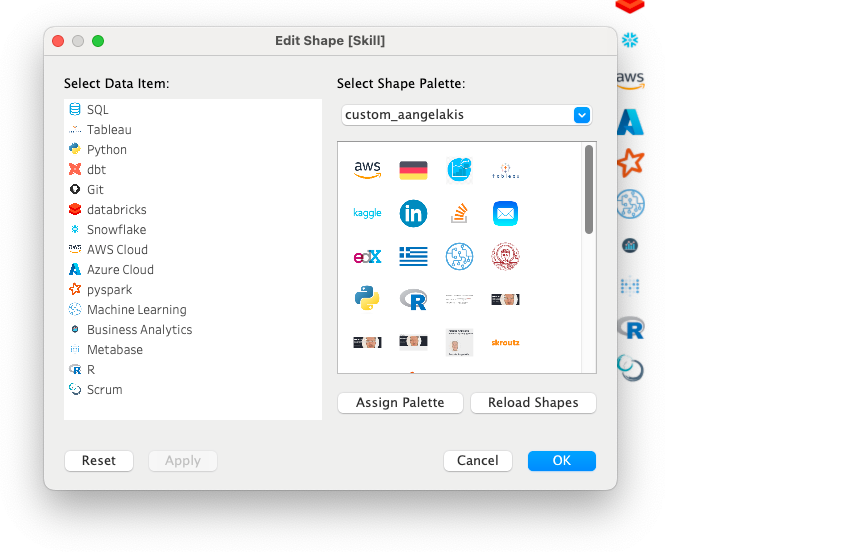Pick the AWS logo shape in the palette
This screenshot has width=864, height=552.
368,170
